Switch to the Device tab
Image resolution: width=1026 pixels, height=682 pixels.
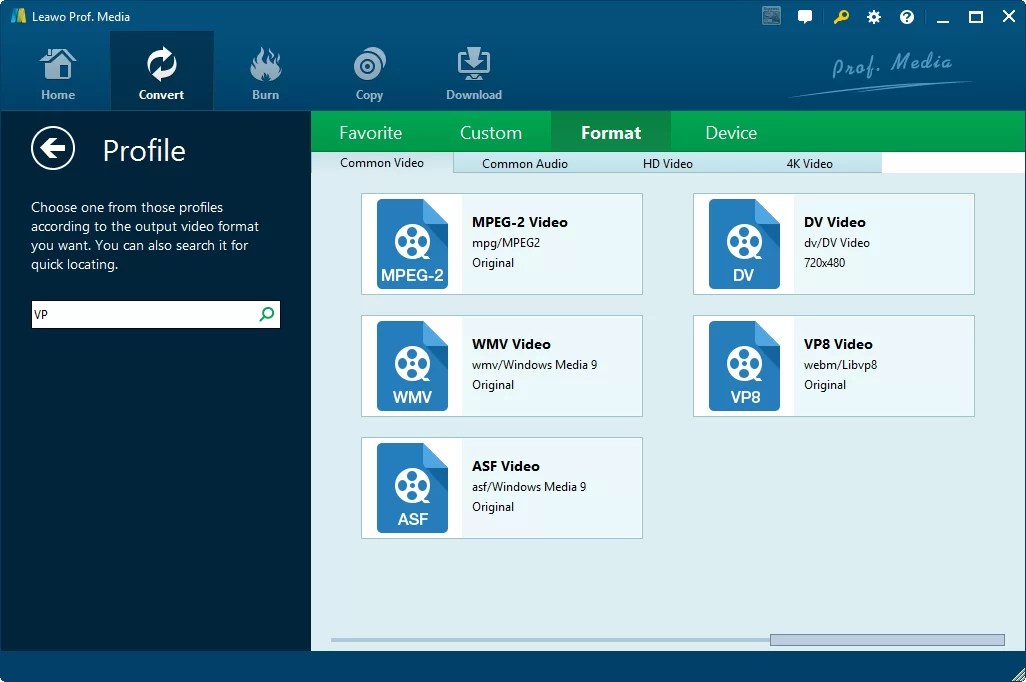point(731,131)
